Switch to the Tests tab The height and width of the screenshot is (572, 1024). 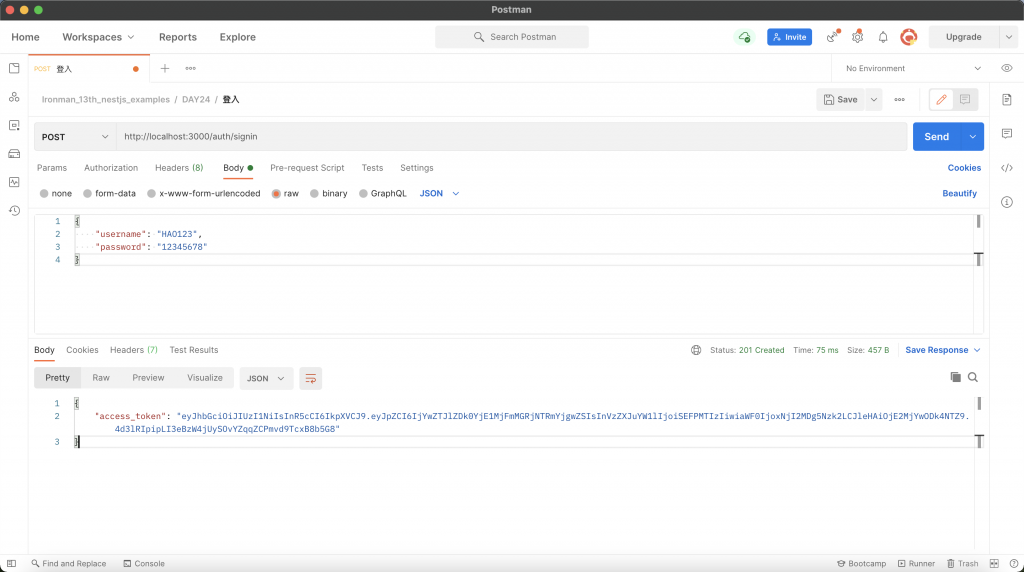[372, 168]
